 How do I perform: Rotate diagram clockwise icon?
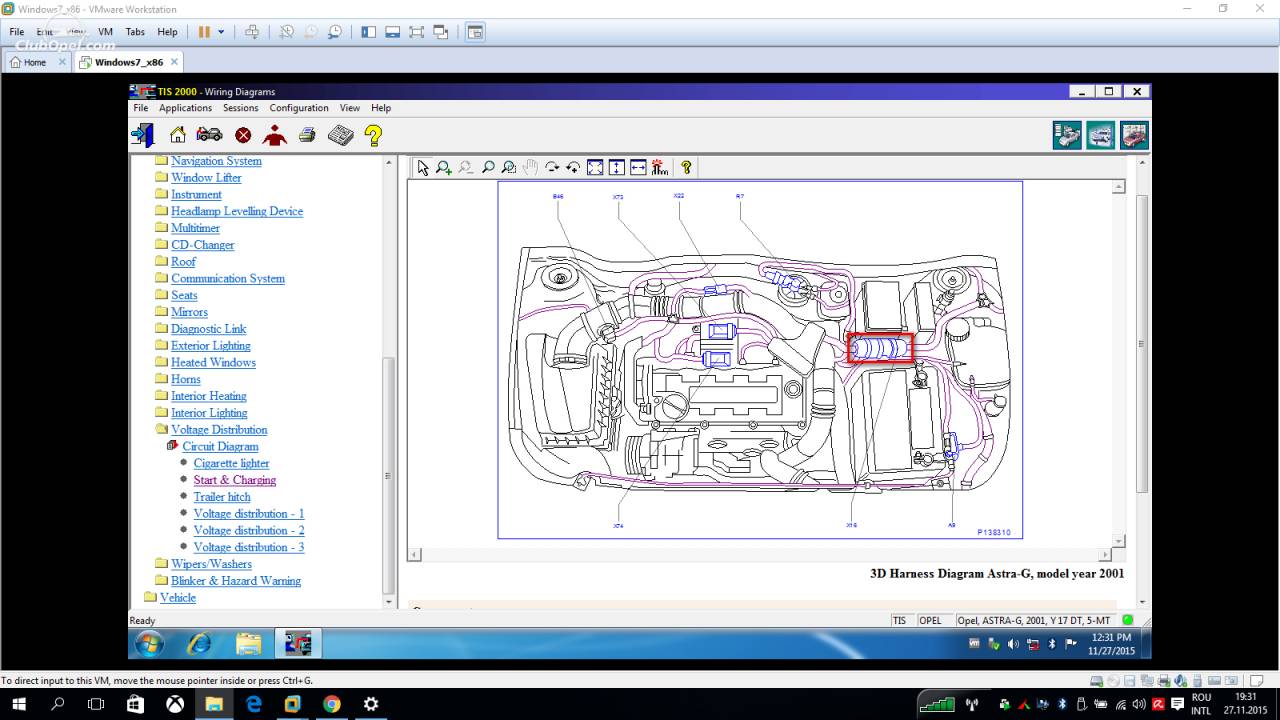[552, 168]
